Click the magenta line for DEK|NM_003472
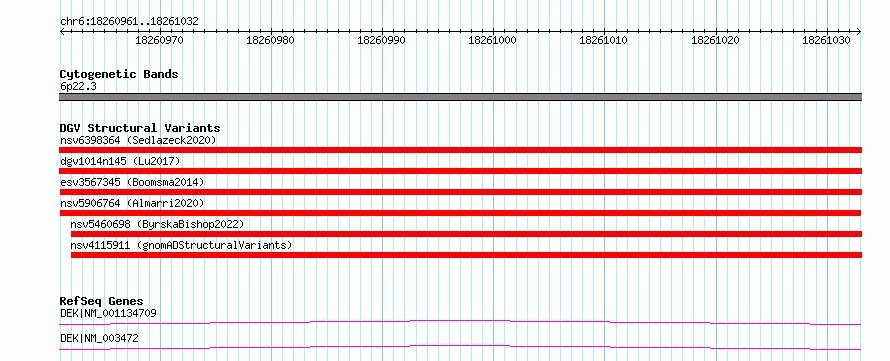The width and height of the screenshot is (890, 361). (x=460, y=347)
